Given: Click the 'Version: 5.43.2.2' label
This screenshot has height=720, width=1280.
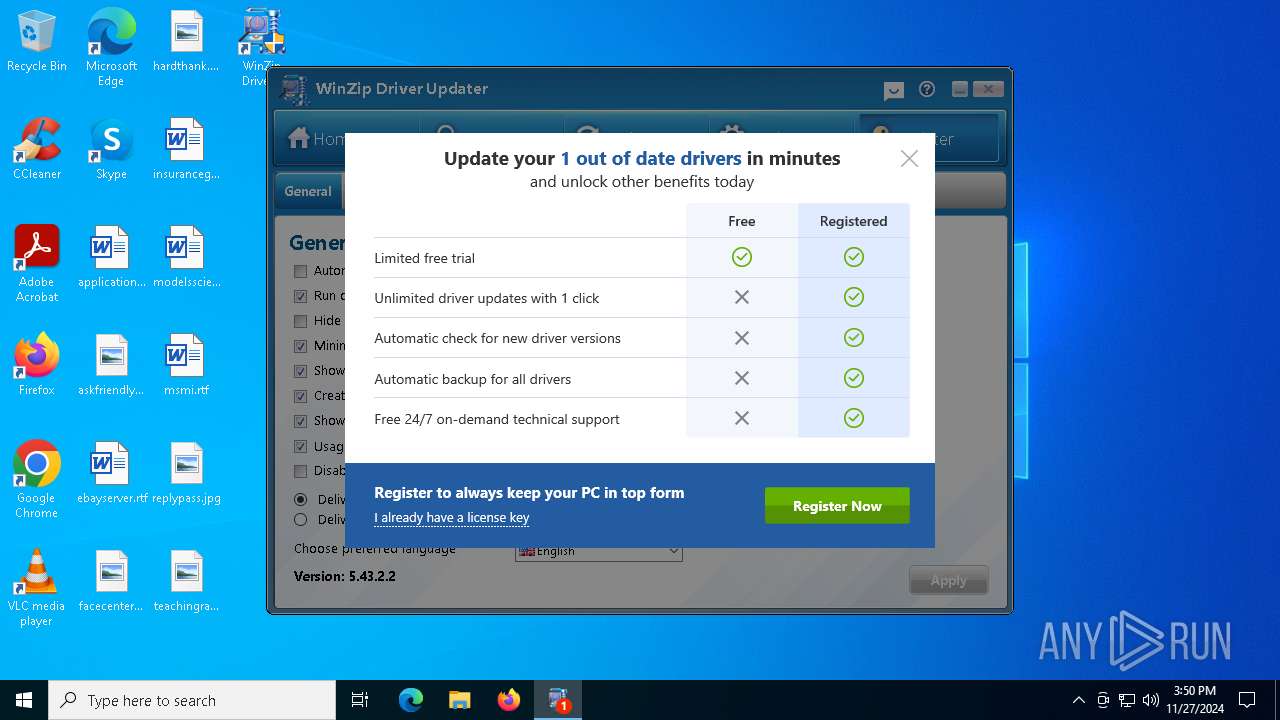Looking at the screenshot, I should [345, 576].
